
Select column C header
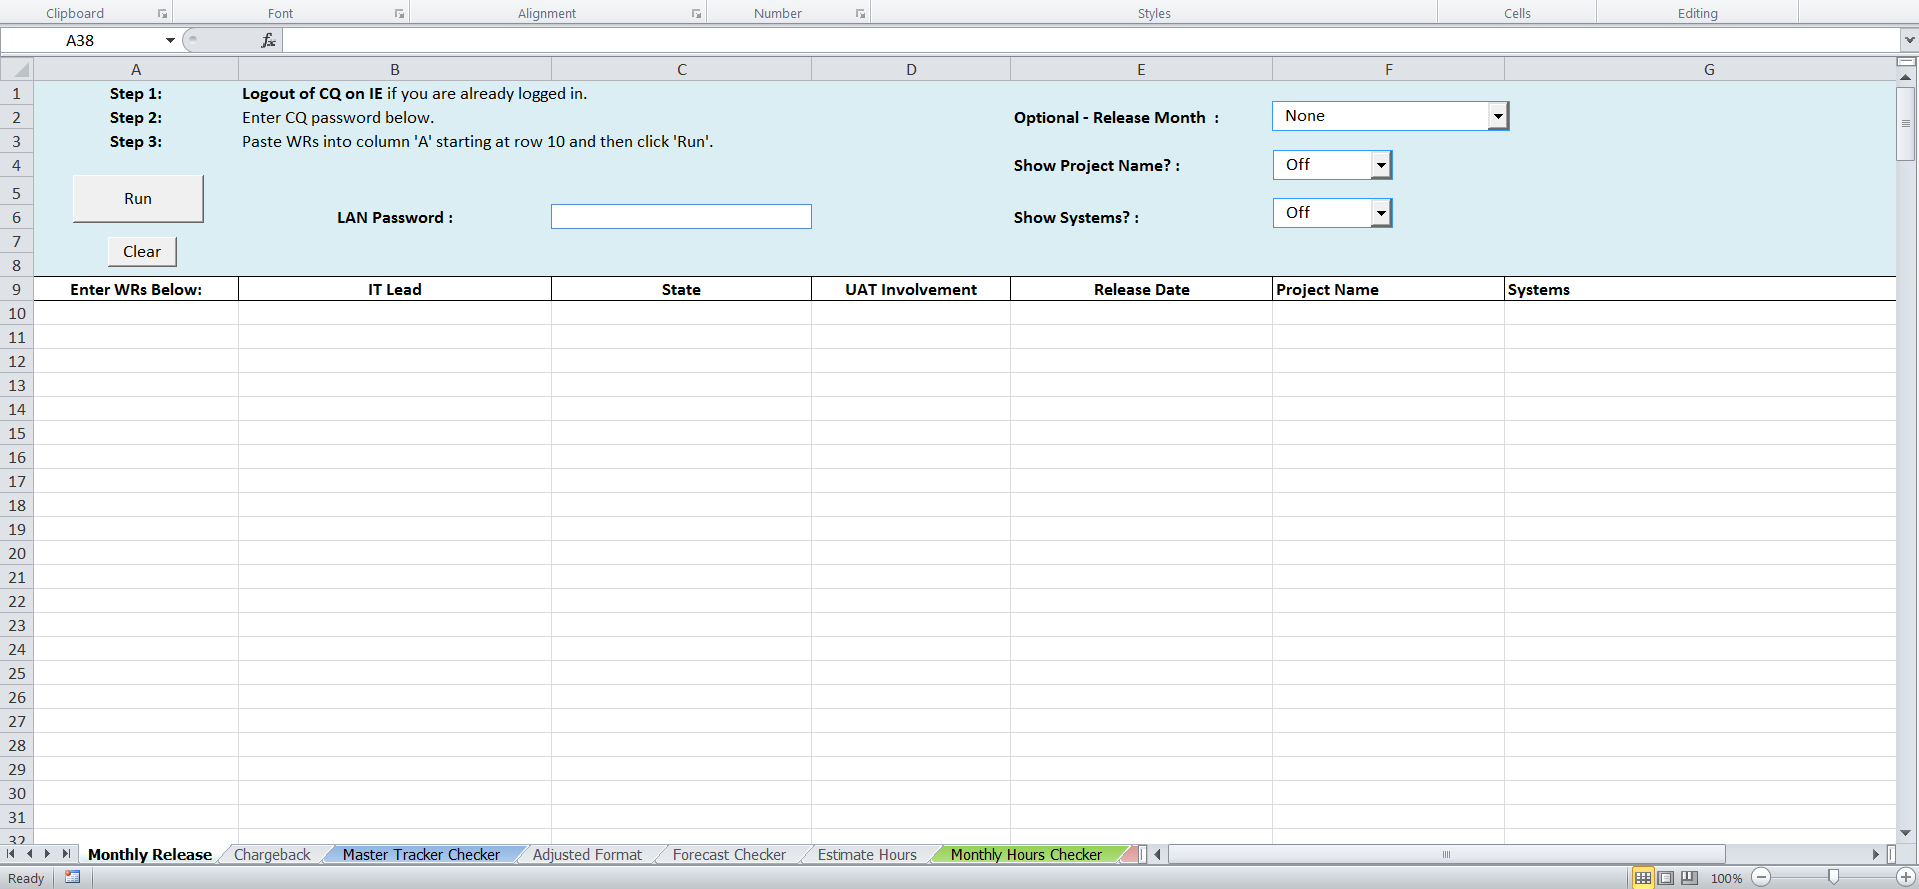[x=681, y=69]
